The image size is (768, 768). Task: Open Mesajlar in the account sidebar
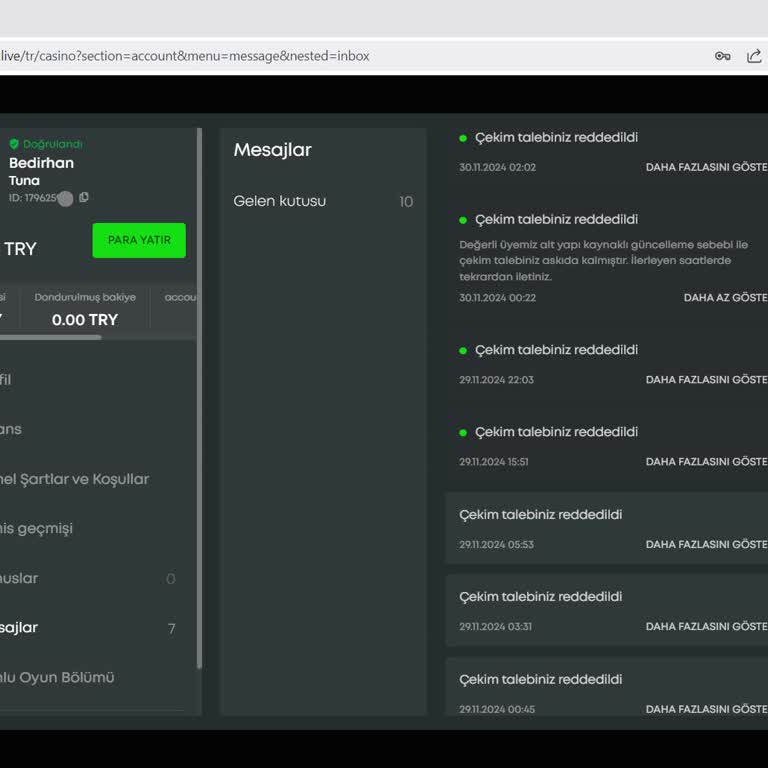87,628
